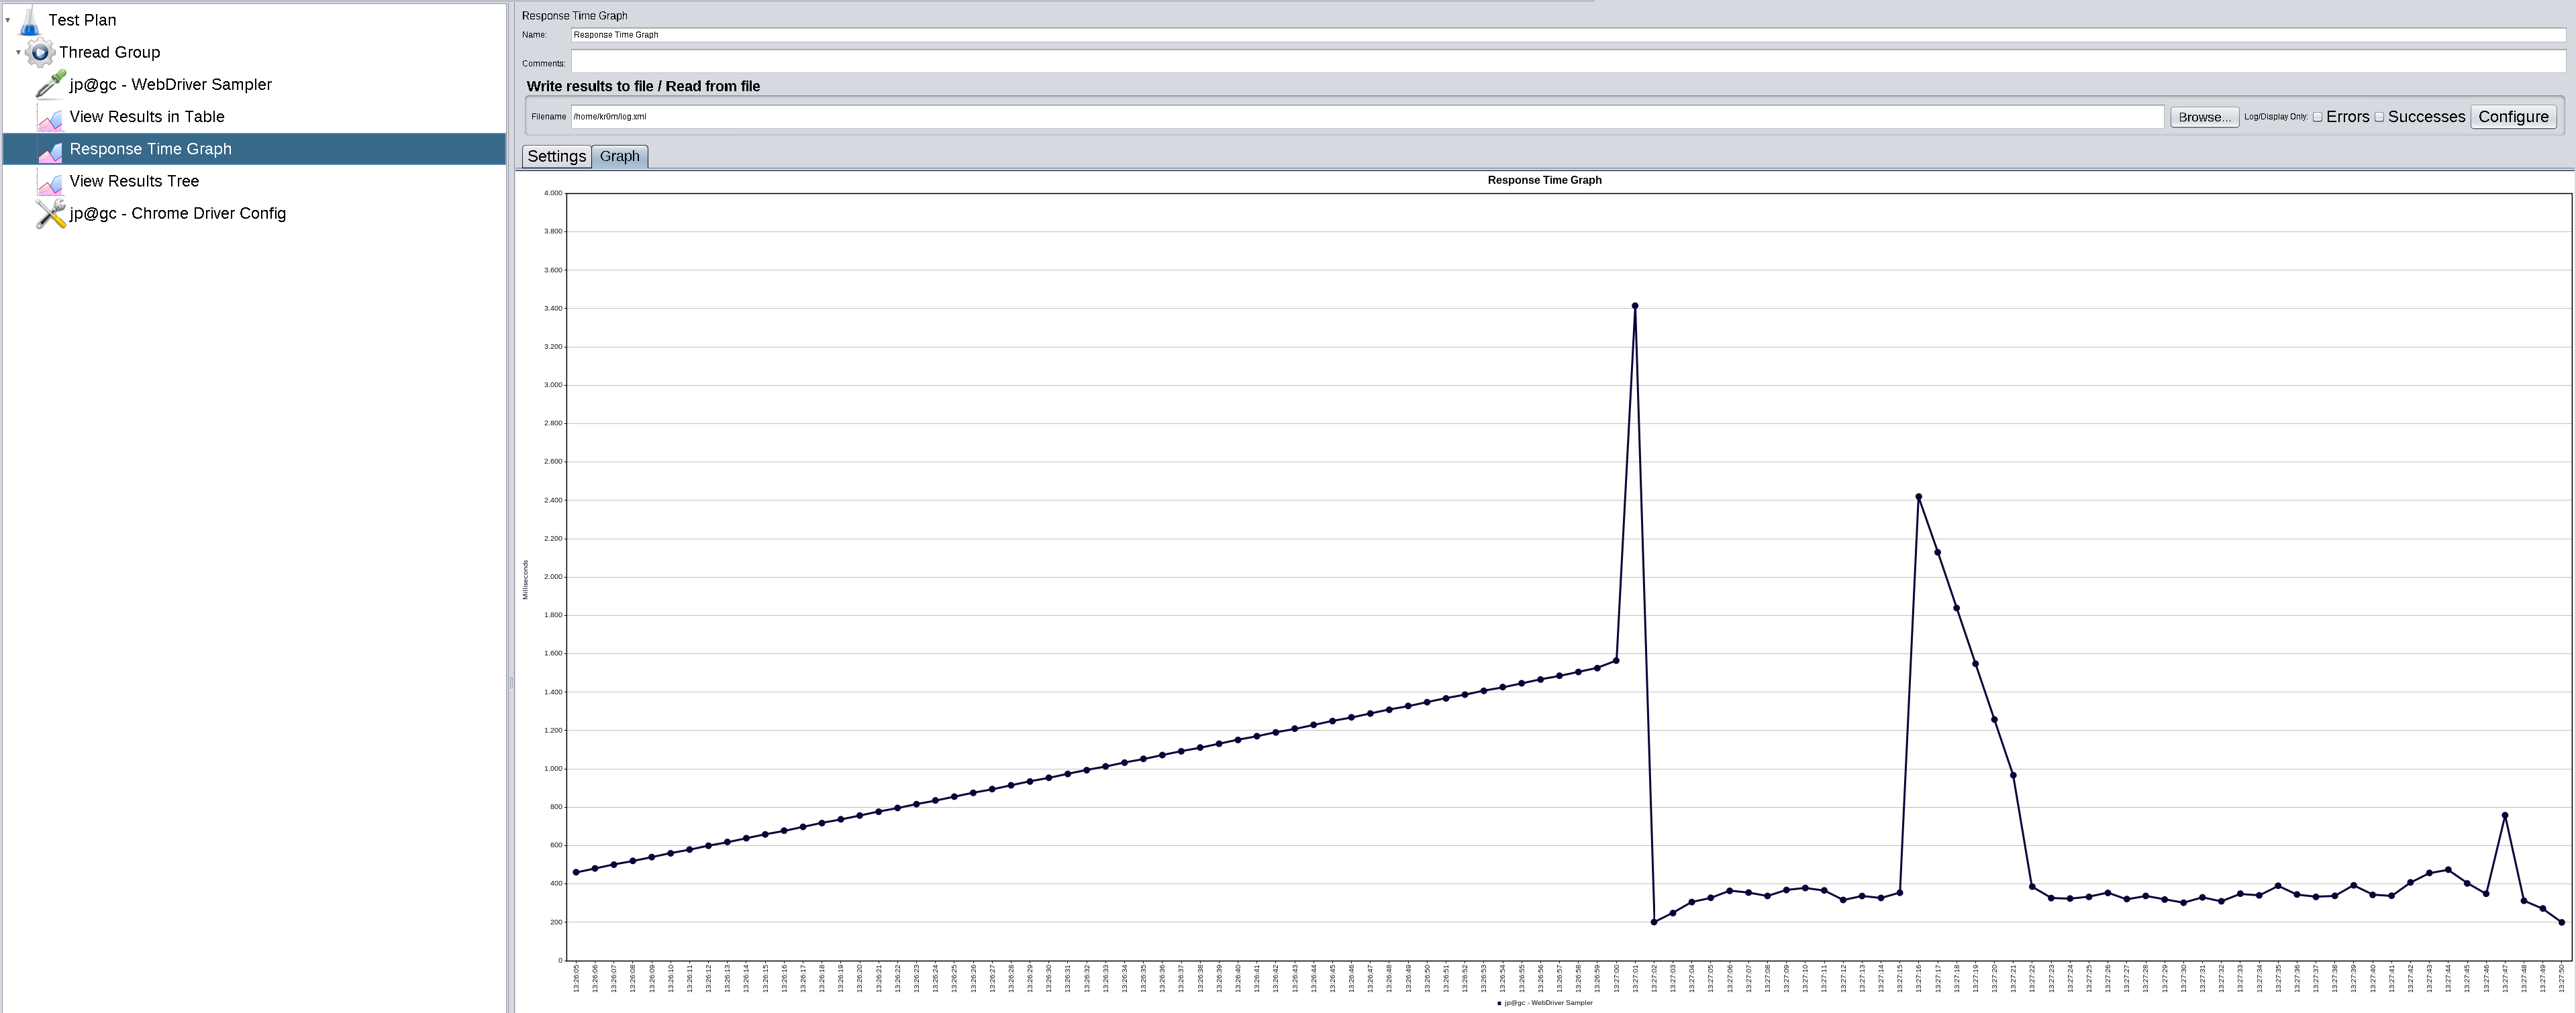Click the Filename input field

1366,117
